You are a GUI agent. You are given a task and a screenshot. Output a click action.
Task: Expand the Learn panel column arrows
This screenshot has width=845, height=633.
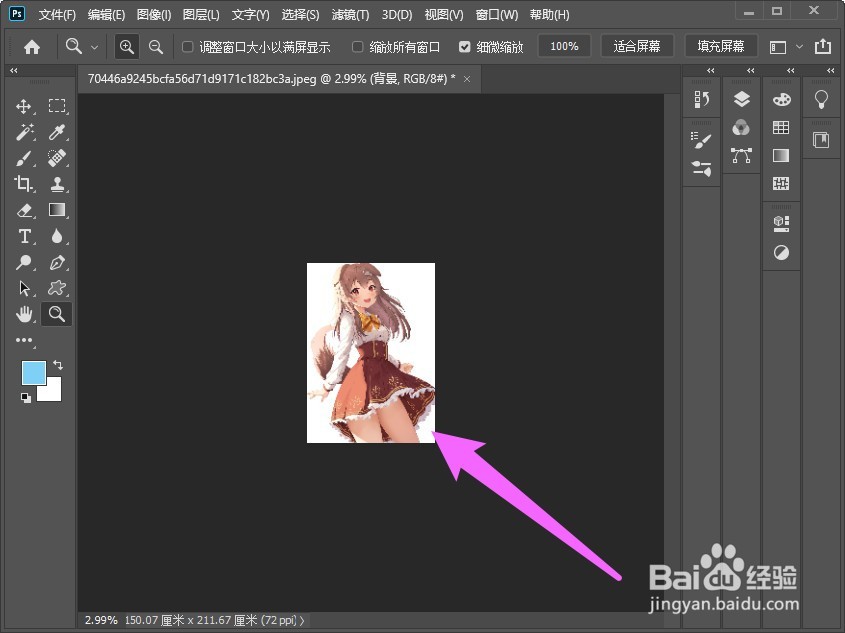point(830,71)
